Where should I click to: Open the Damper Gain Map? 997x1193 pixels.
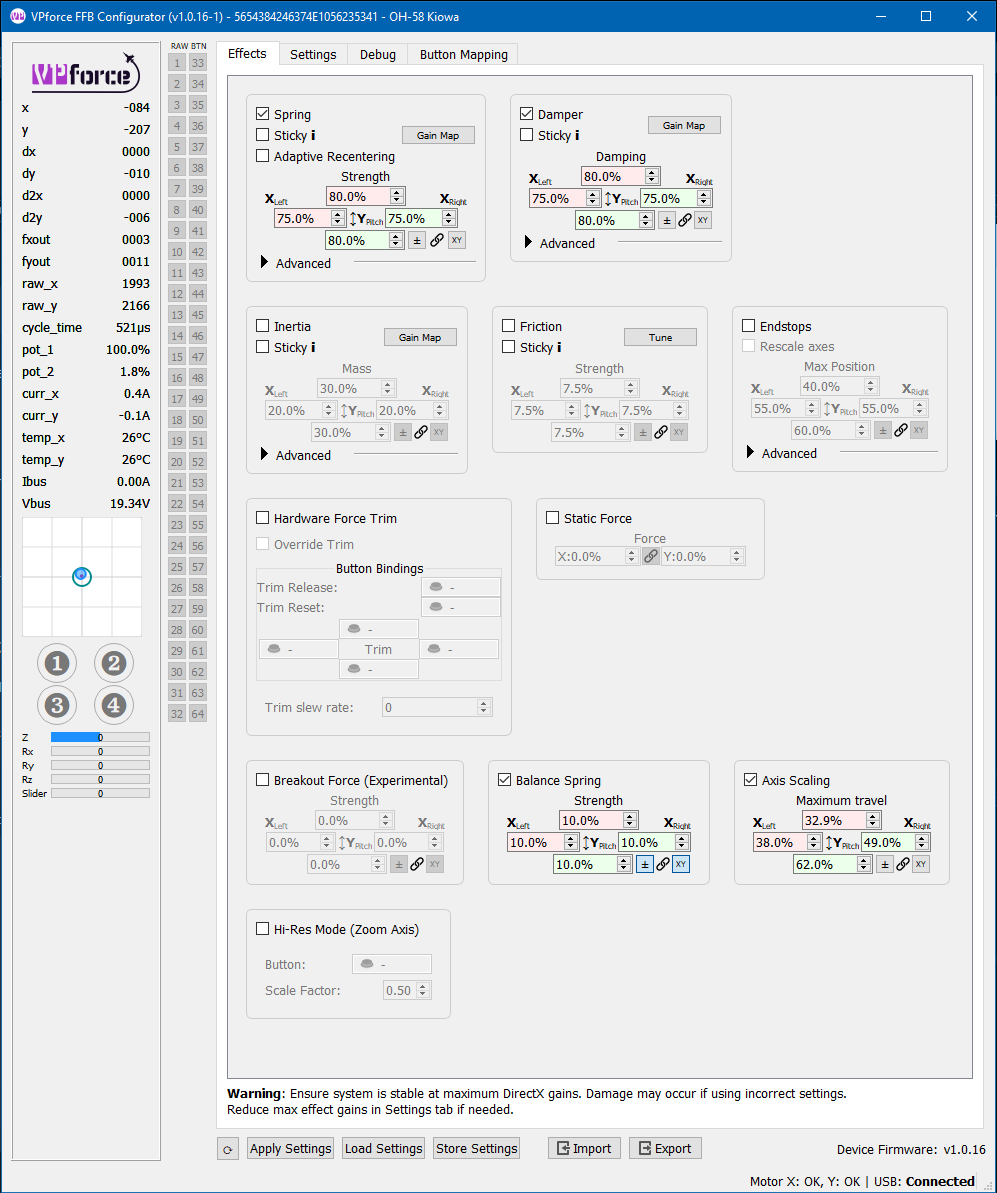(x=684, y=126)
